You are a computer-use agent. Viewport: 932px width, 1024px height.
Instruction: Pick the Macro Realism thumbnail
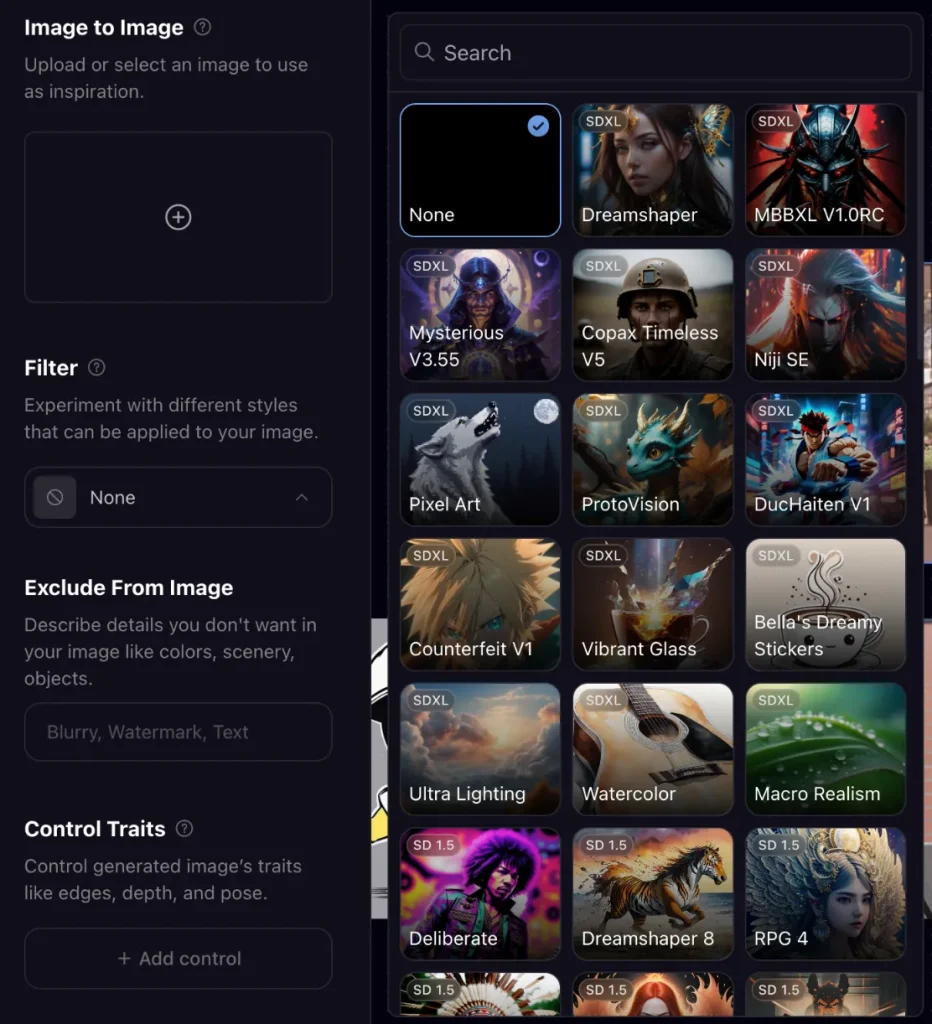(825, 748)
